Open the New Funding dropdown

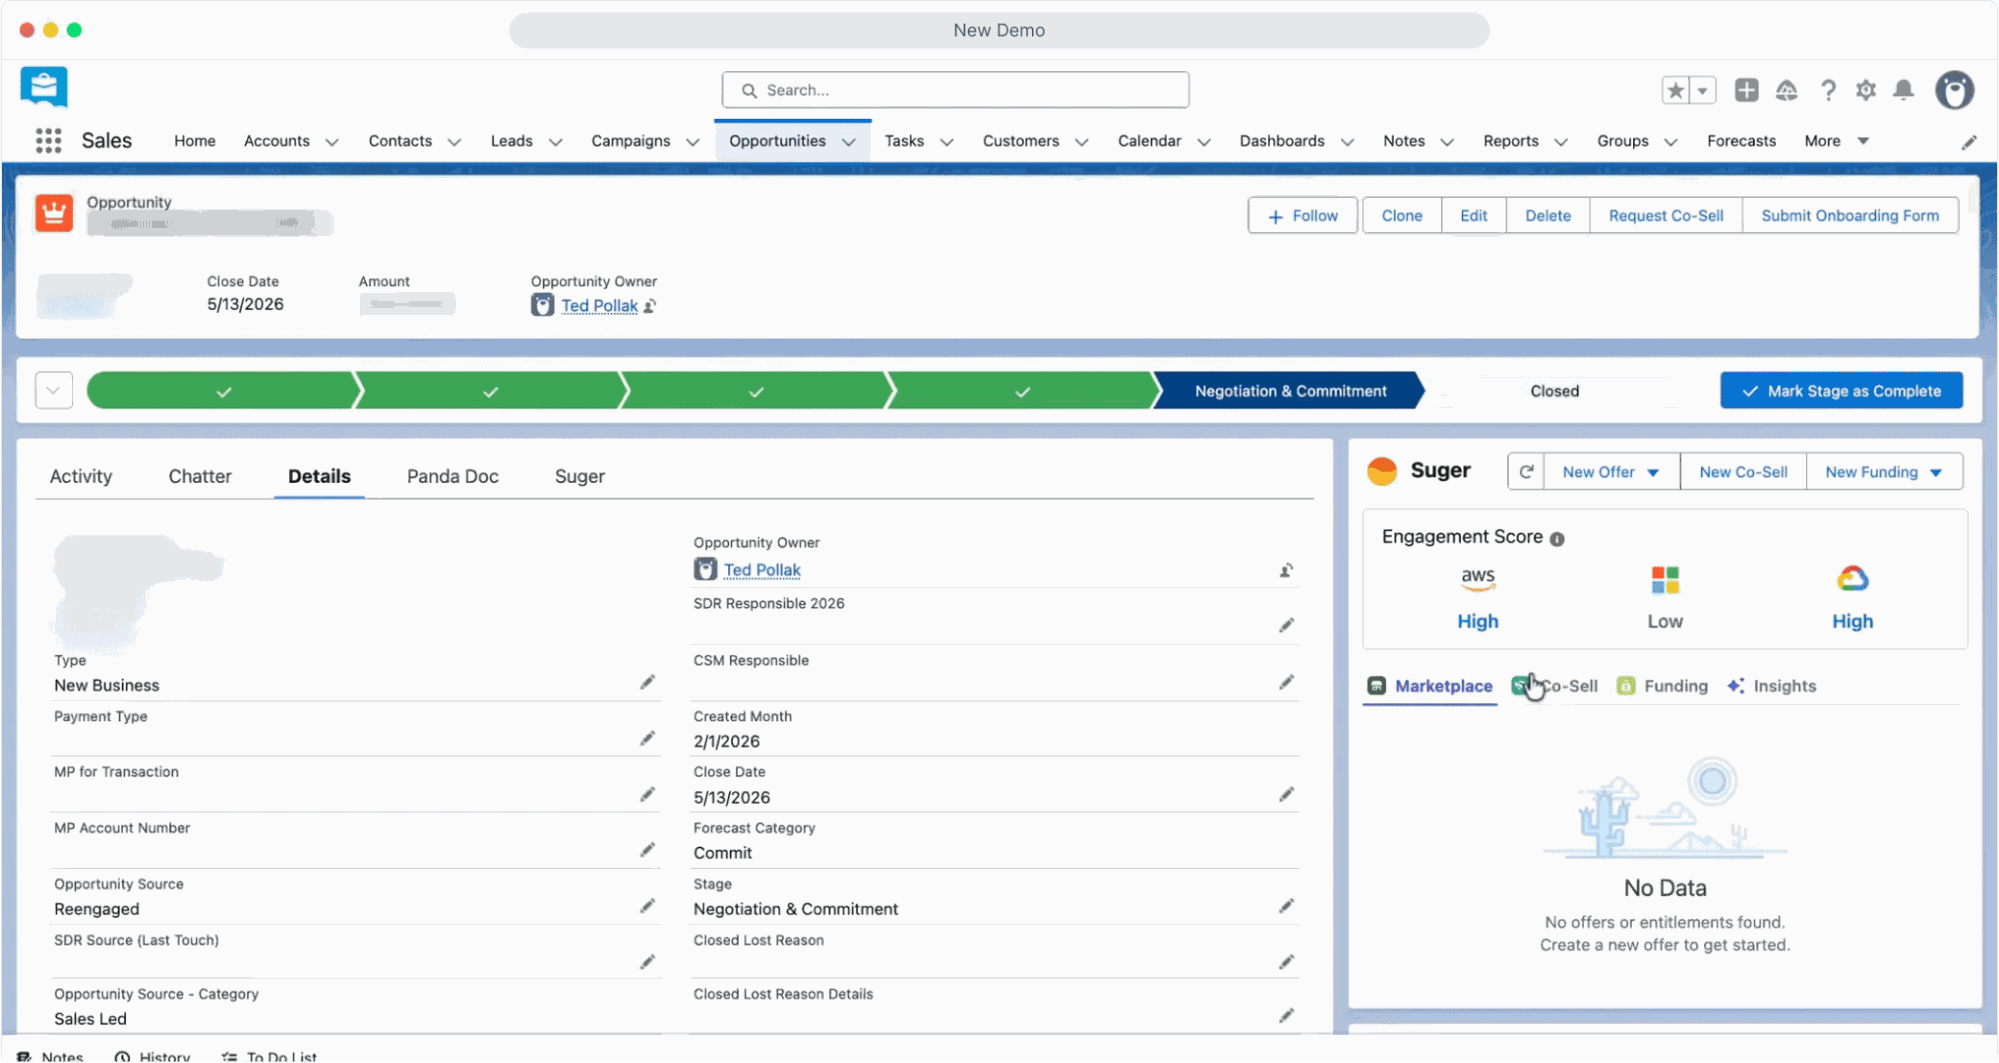click(1884, 472)
